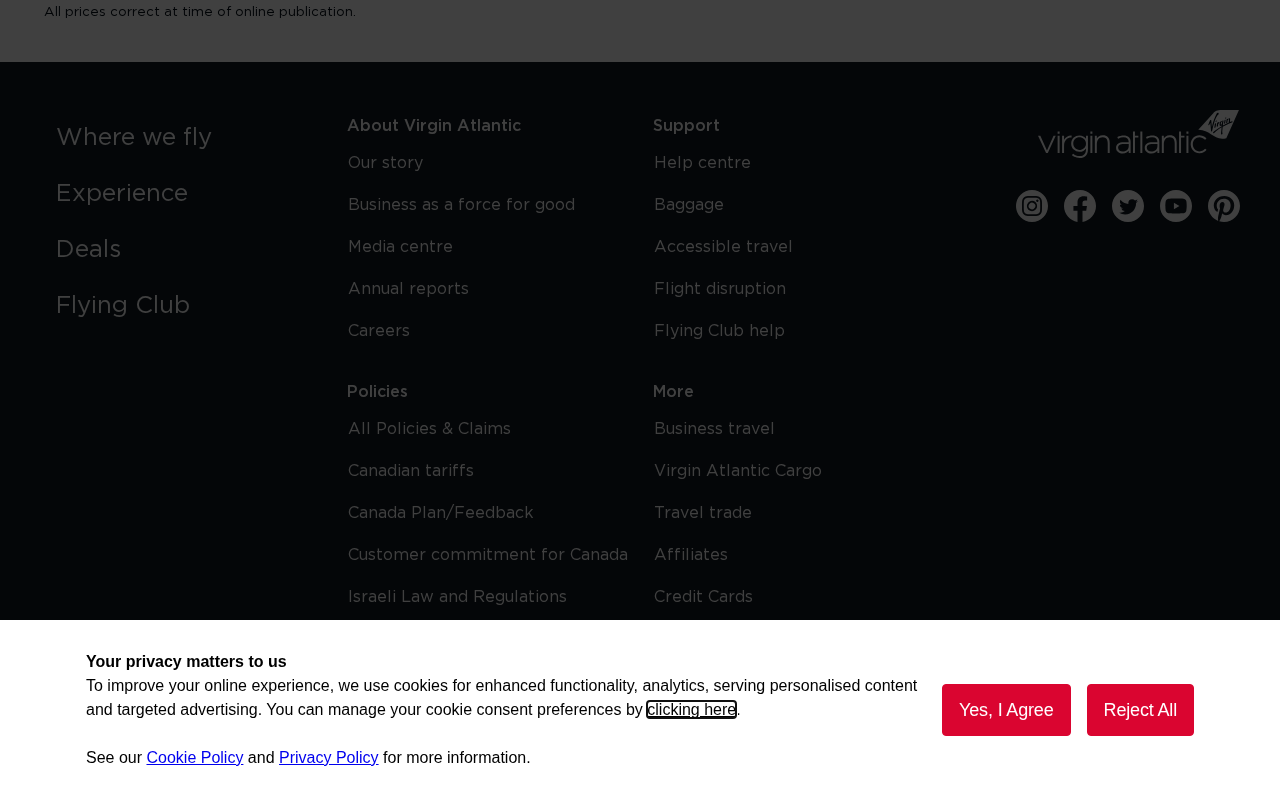The height and width of the screenshot is (800, 1280).
Task: Go to Where we fly
Action: [x=134, y=137]
